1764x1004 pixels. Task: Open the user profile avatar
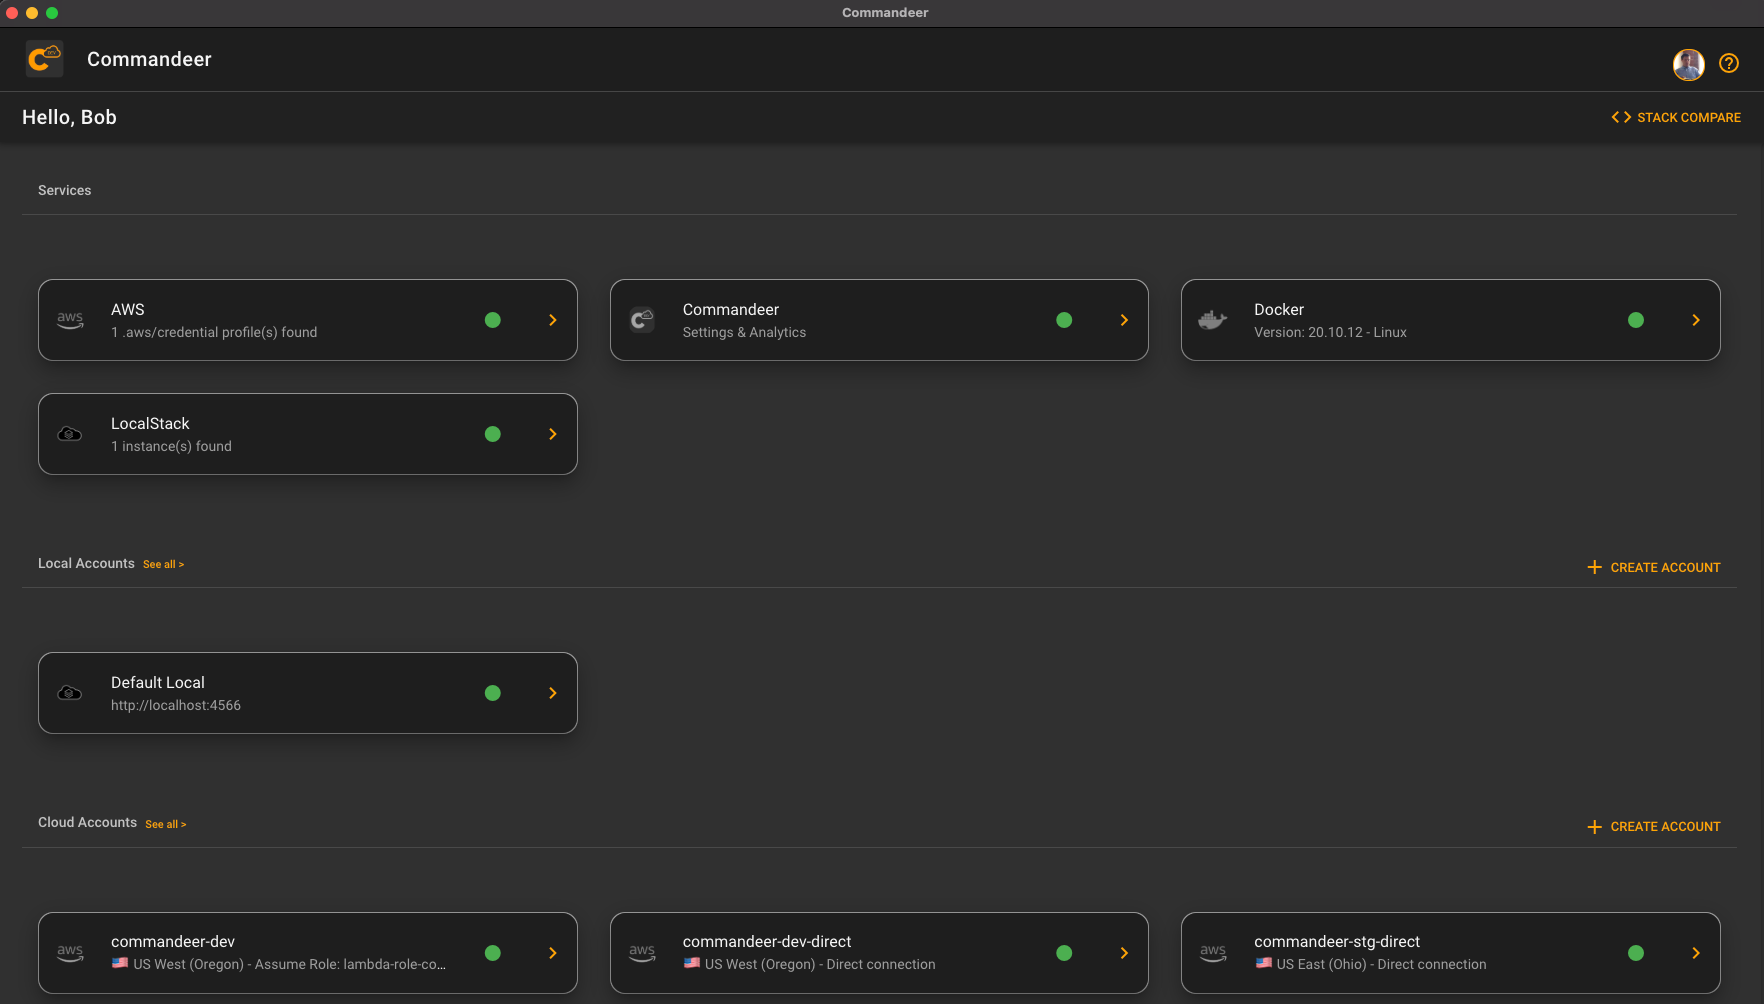tap(1688, 64)
